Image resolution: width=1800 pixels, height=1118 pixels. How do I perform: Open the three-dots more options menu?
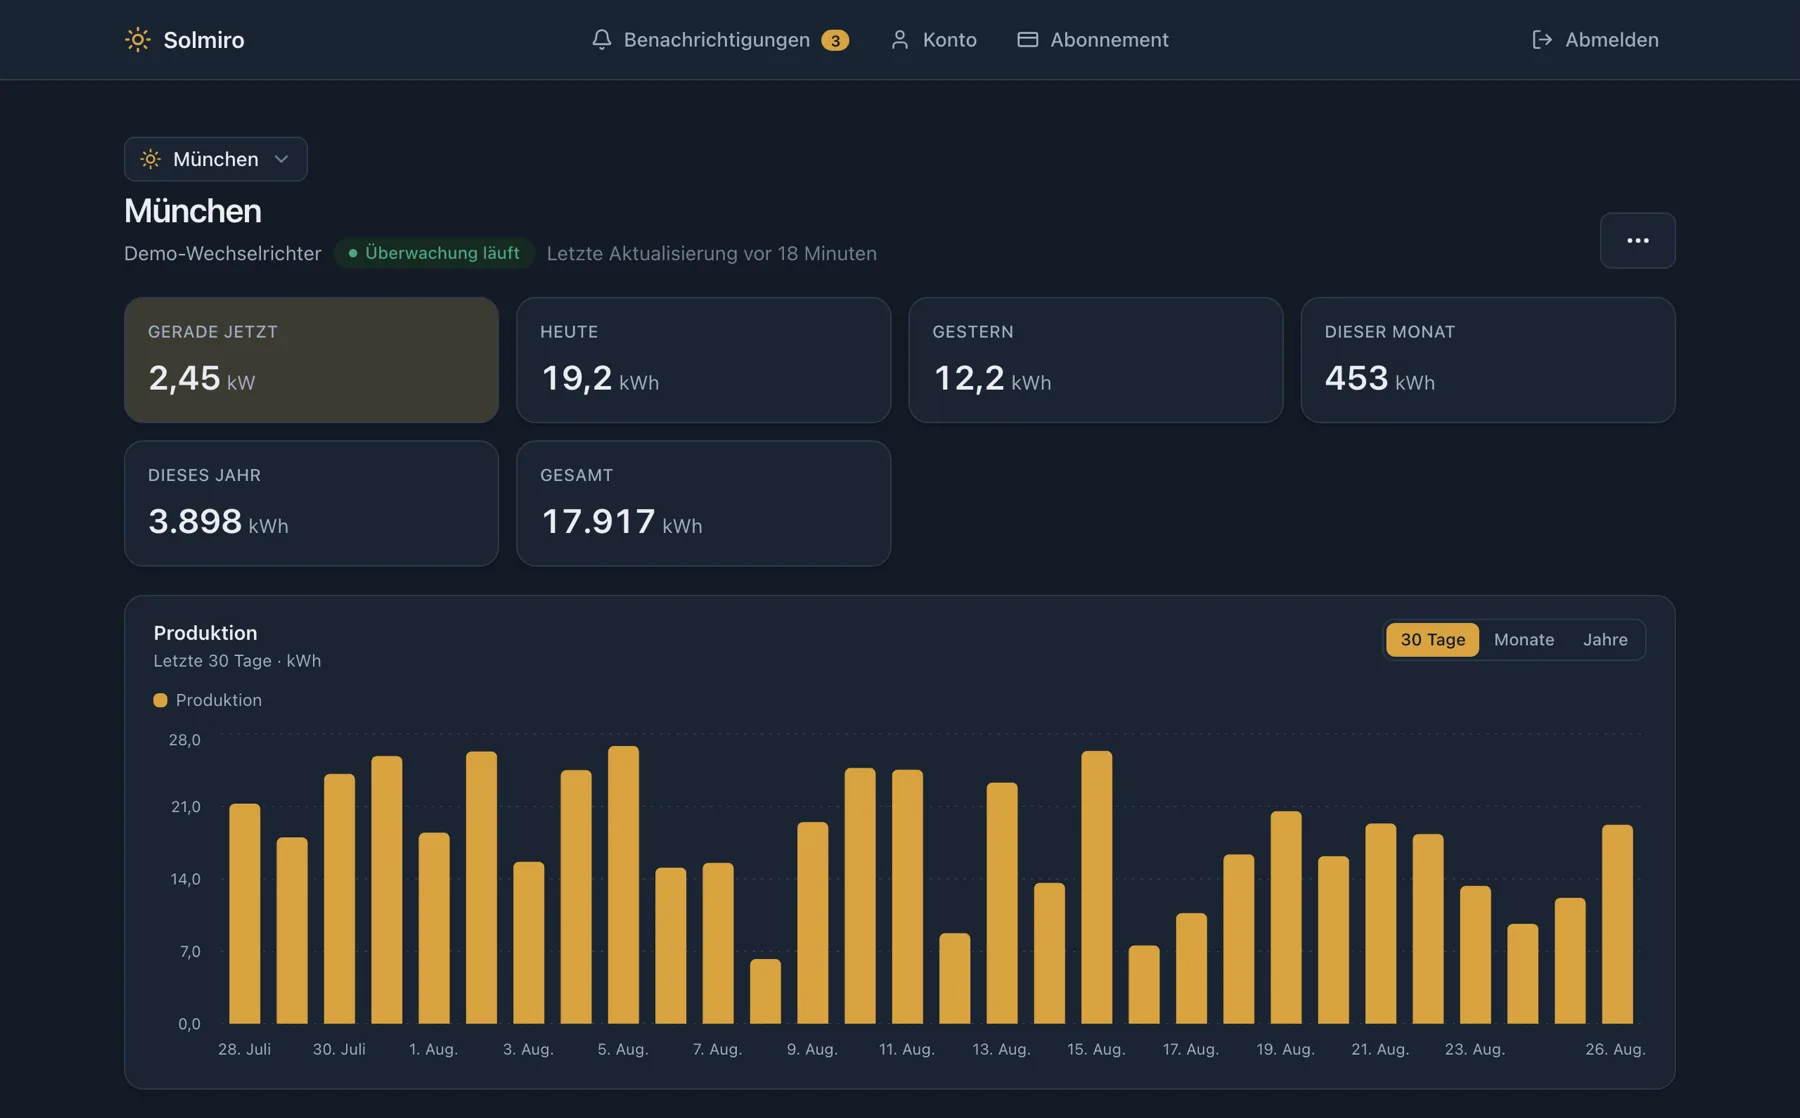tap(1637, 240)
